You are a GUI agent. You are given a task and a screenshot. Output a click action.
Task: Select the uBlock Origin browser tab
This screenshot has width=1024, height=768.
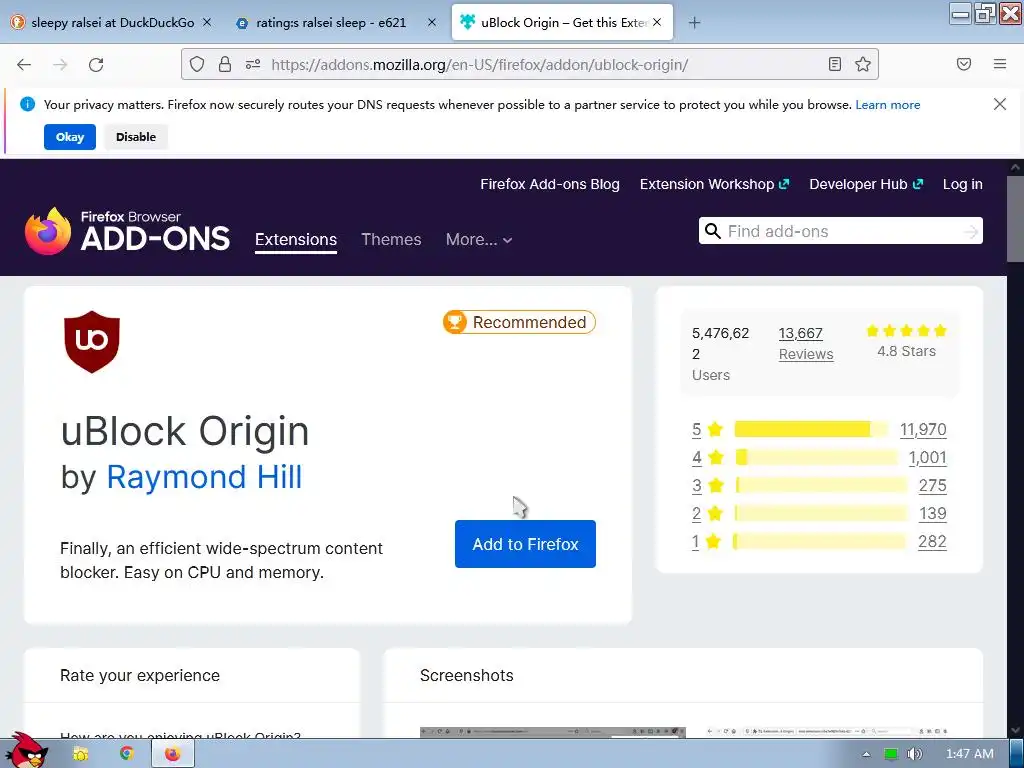tap(562, 22)
